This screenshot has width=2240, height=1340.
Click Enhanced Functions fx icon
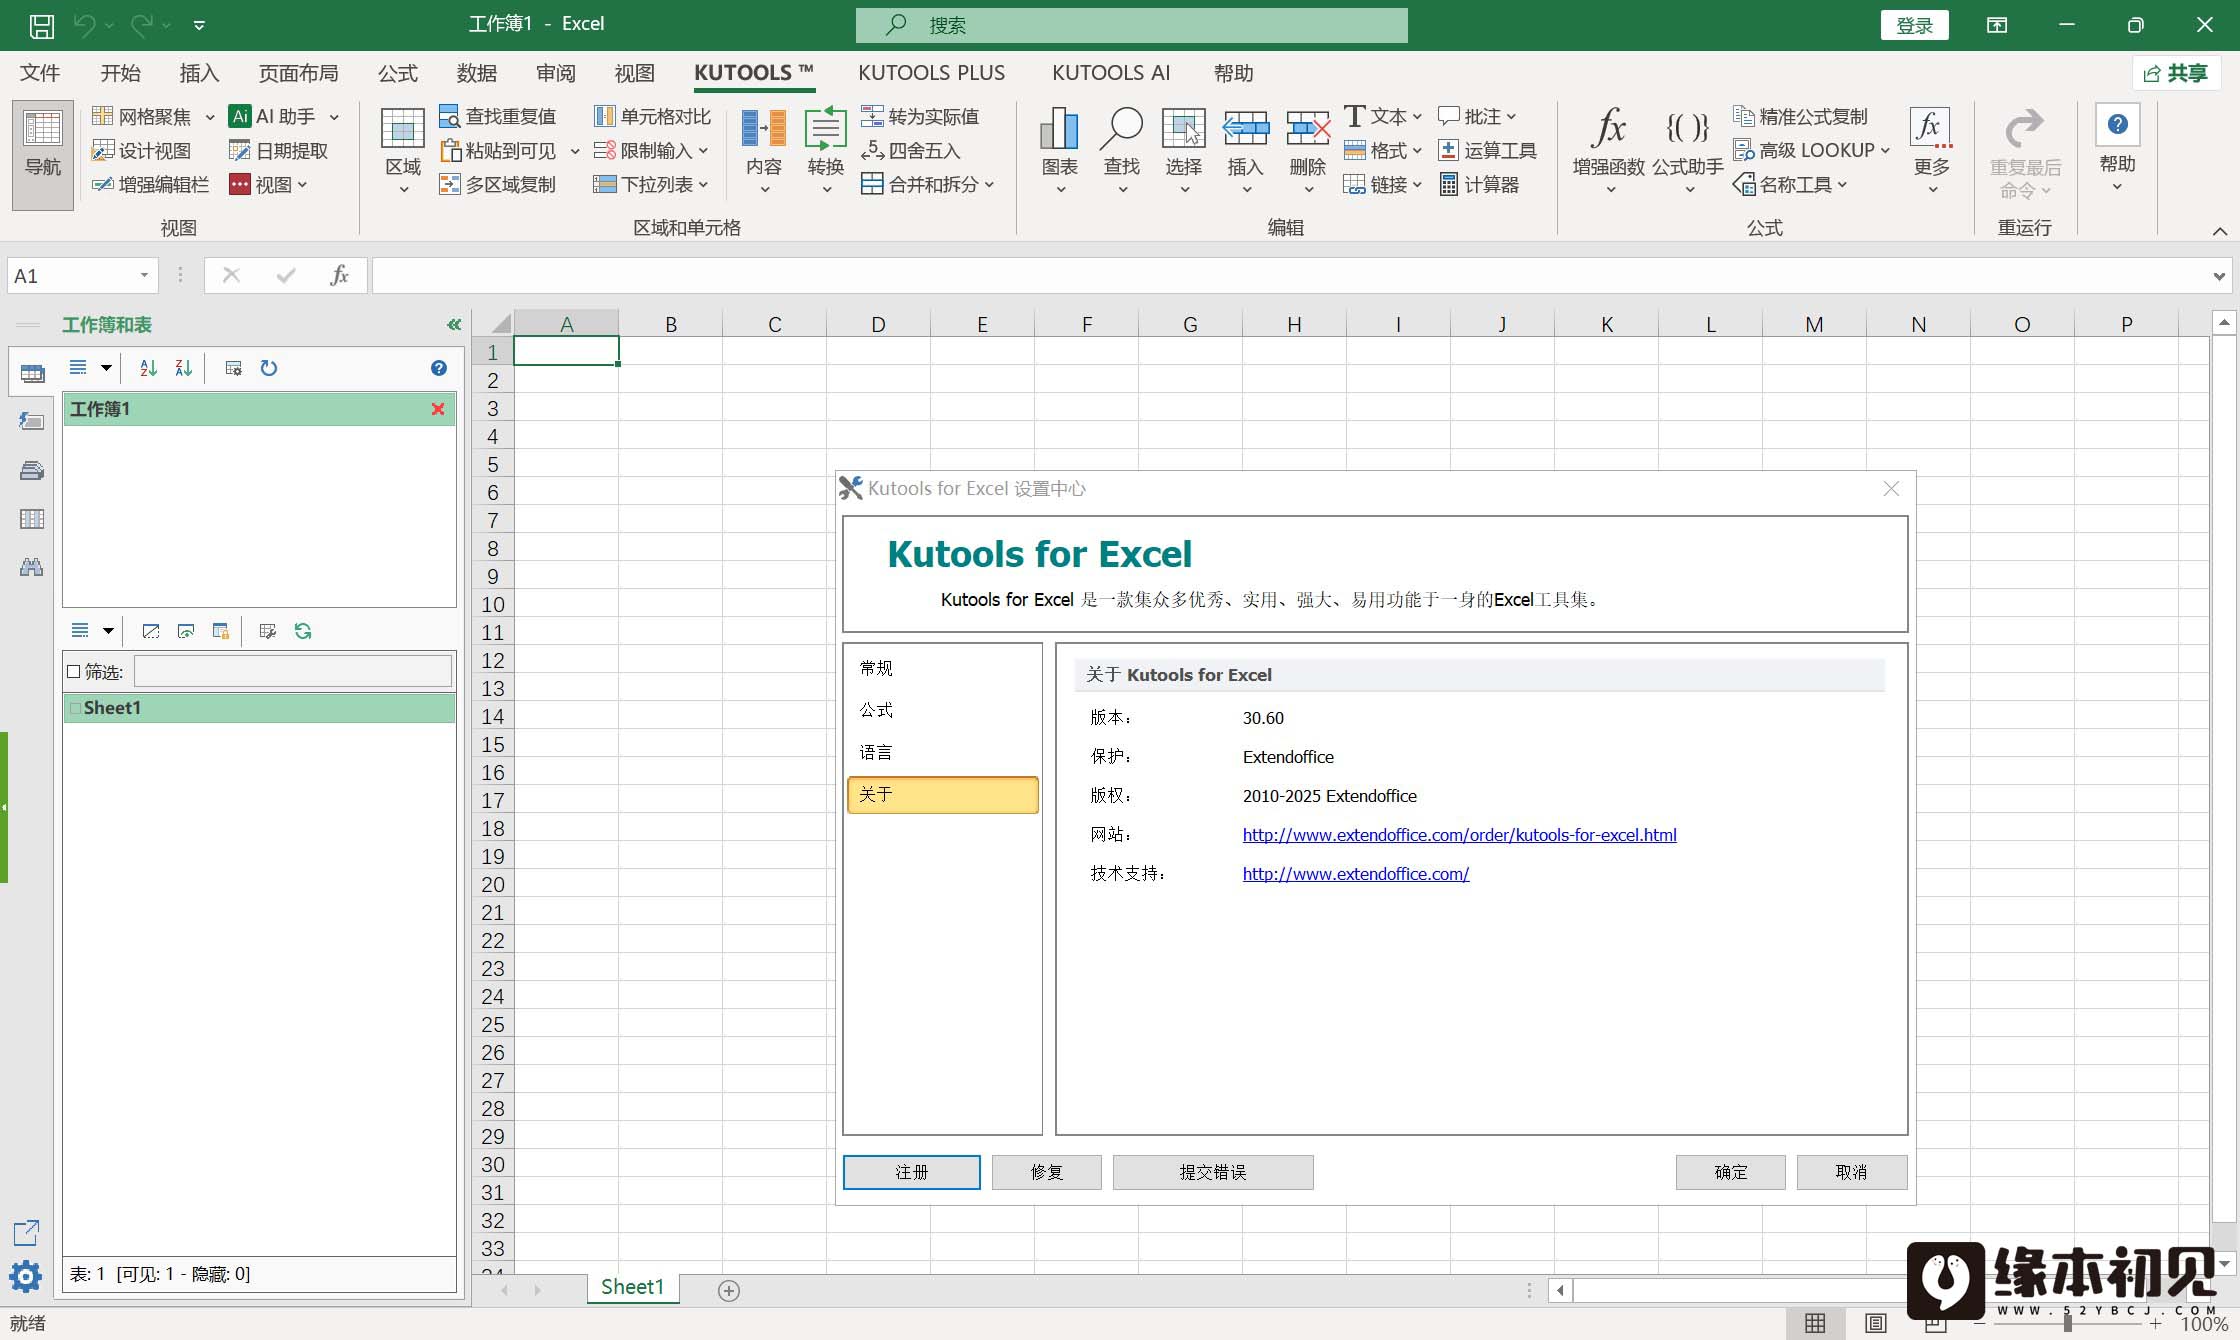pos(1608,150)
